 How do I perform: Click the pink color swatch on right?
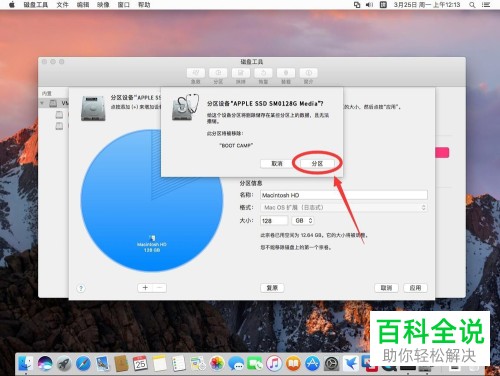(442, 153)
